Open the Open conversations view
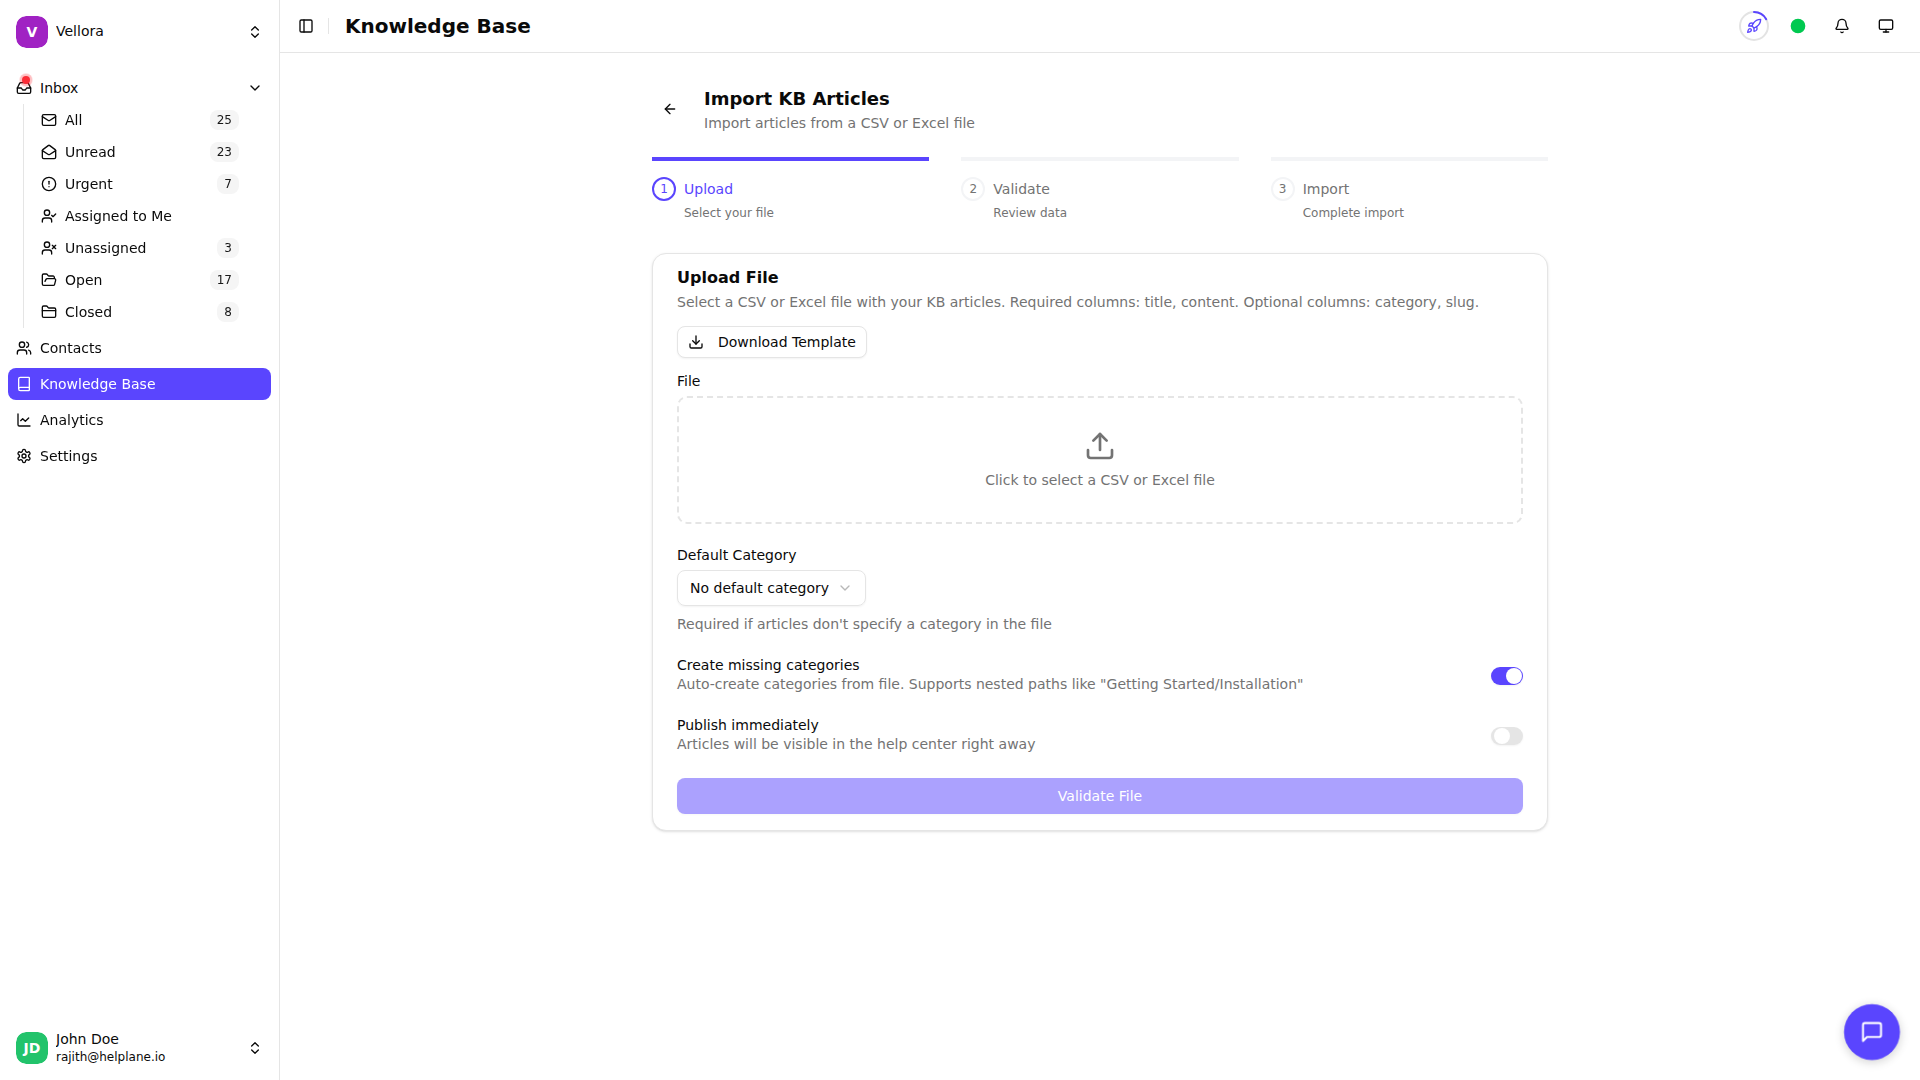The image size is (1920, 1080). 139,280
